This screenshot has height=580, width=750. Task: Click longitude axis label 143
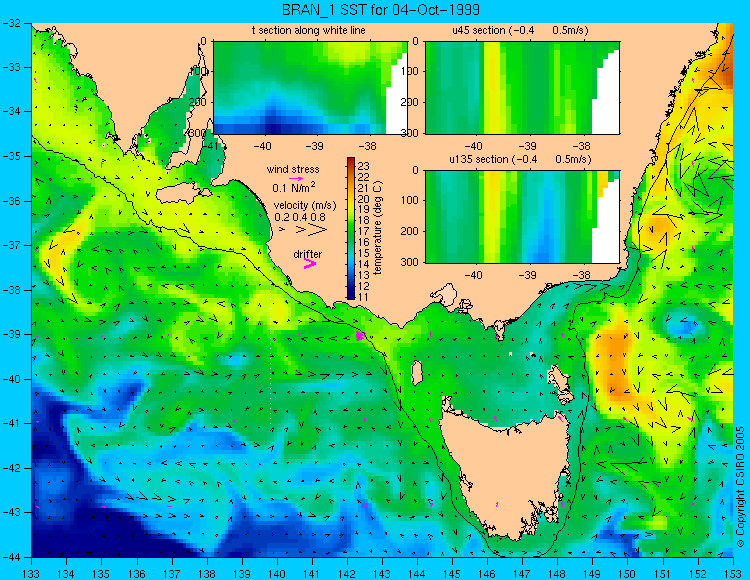[x=382, y=574]
